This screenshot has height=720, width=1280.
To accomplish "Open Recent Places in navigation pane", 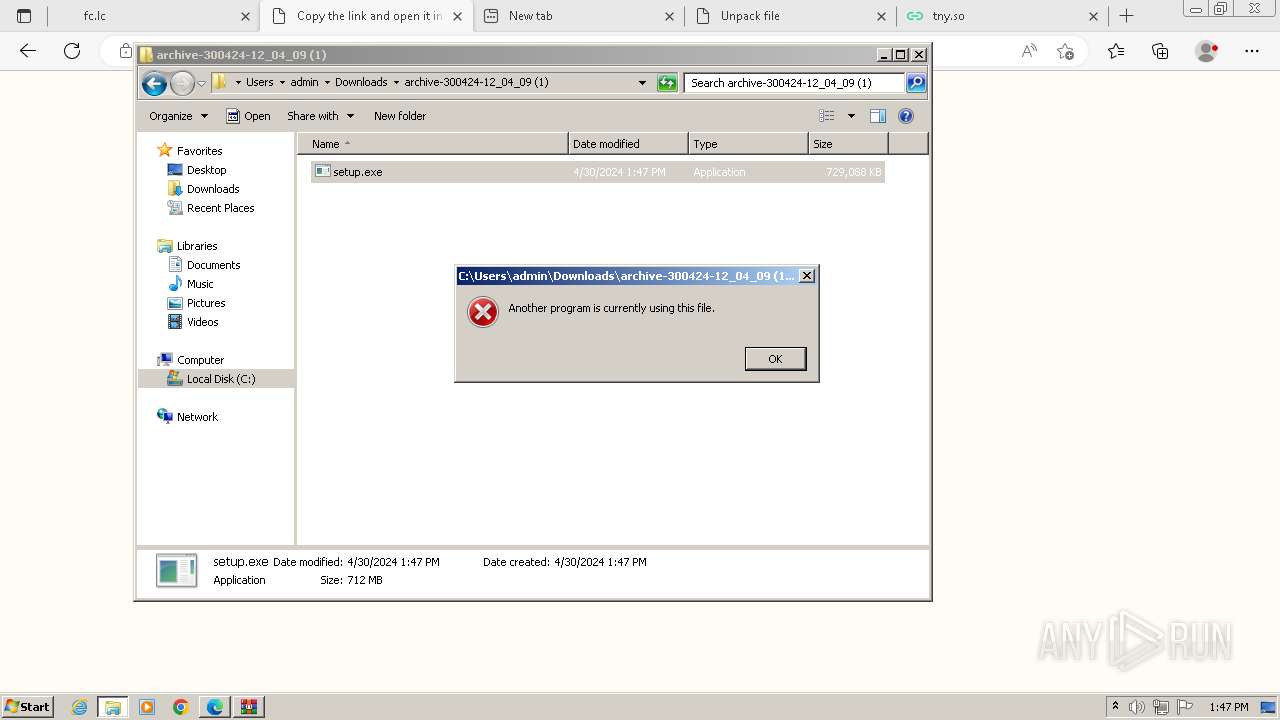I will pos(220,208).
